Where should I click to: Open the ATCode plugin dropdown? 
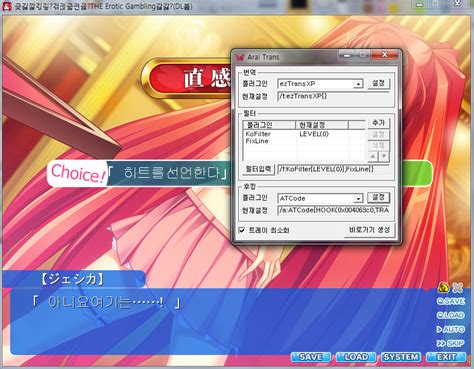point(358,198)
